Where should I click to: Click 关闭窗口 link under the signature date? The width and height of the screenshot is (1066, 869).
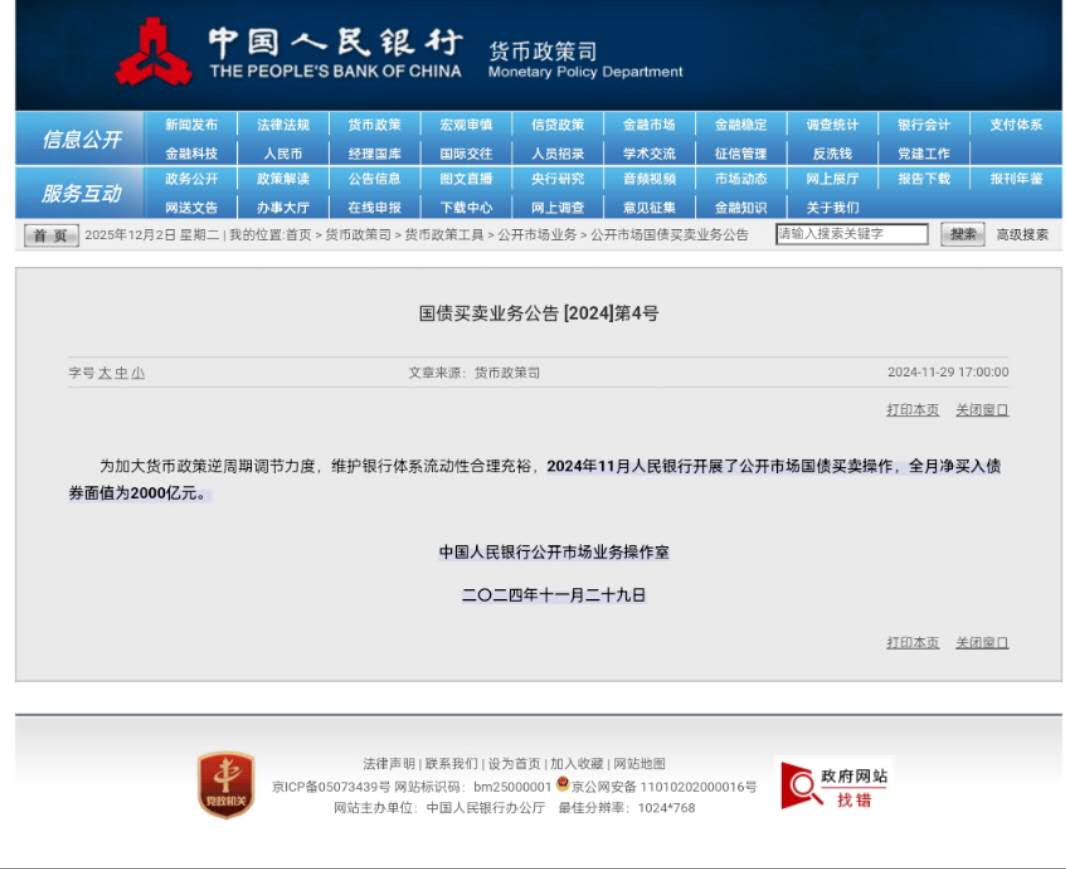pos(982,643)
